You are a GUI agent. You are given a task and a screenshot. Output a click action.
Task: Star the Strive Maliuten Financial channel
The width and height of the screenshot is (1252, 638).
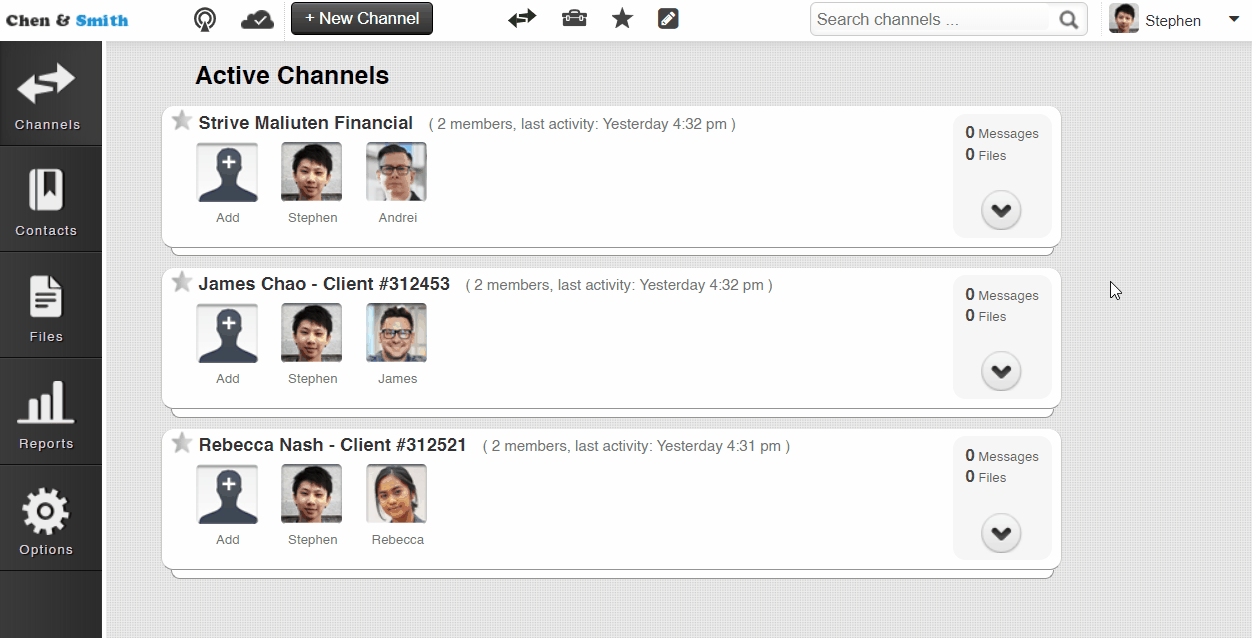181,121
